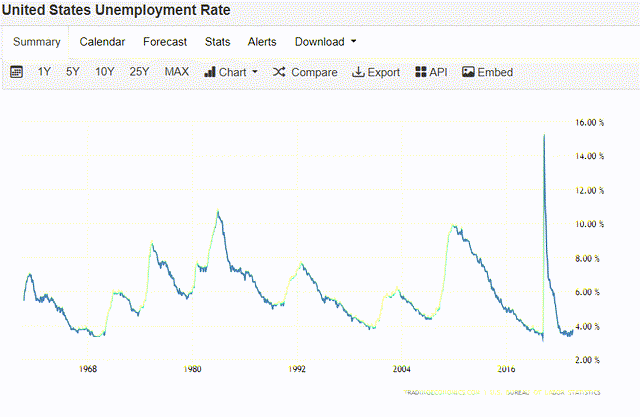
Task: Expand the Download dropdown arrow
Action: pos(353,41)
